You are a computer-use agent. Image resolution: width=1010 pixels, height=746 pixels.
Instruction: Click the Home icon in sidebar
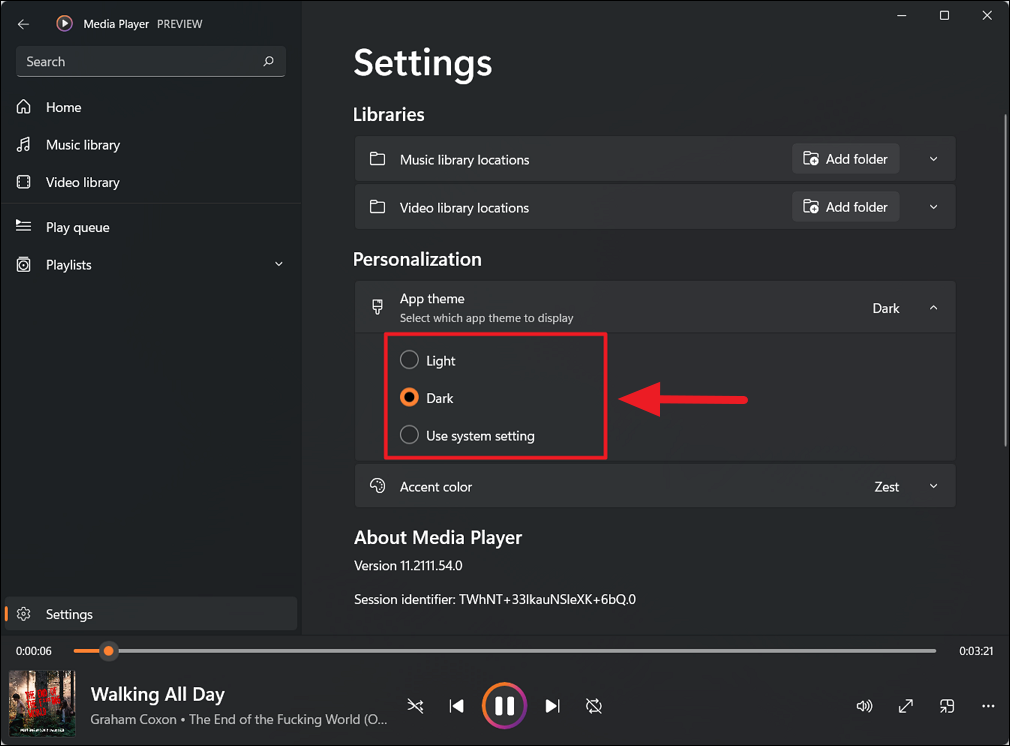(x=24, y=106)
